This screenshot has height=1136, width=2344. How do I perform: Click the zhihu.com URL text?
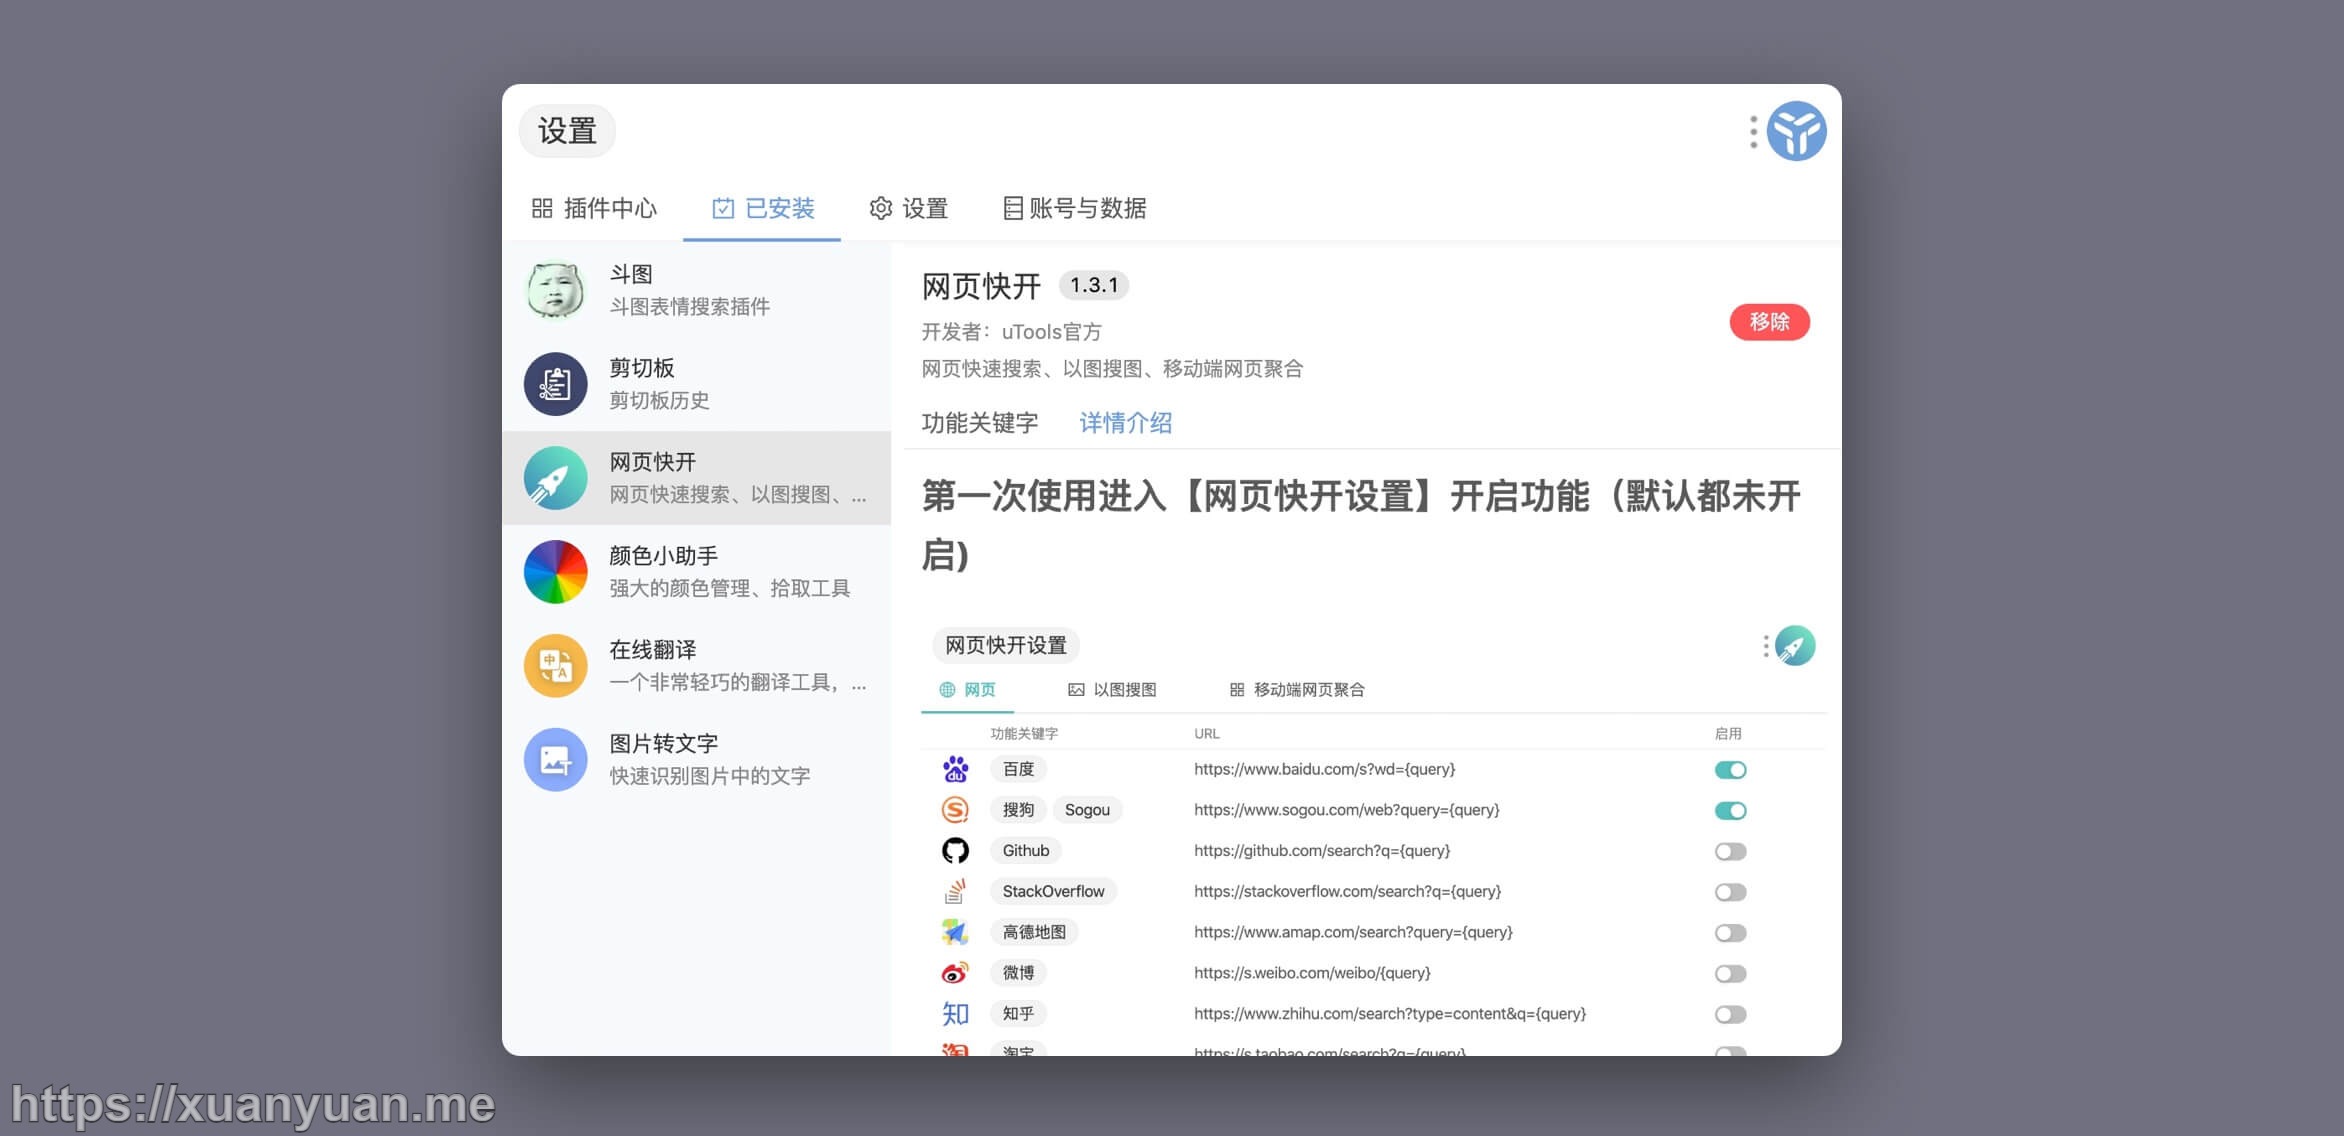(x=1390, y=1014)
